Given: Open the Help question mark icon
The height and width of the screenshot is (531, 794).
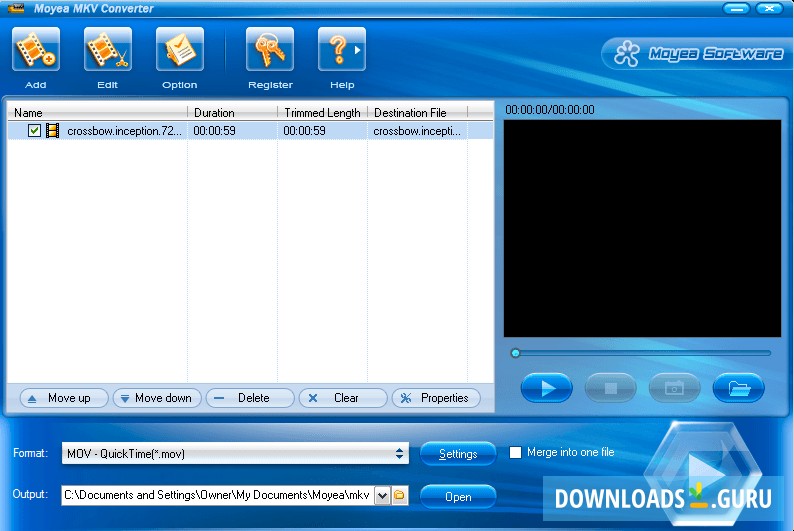Looking at the screenshot, I should point(338,49).
